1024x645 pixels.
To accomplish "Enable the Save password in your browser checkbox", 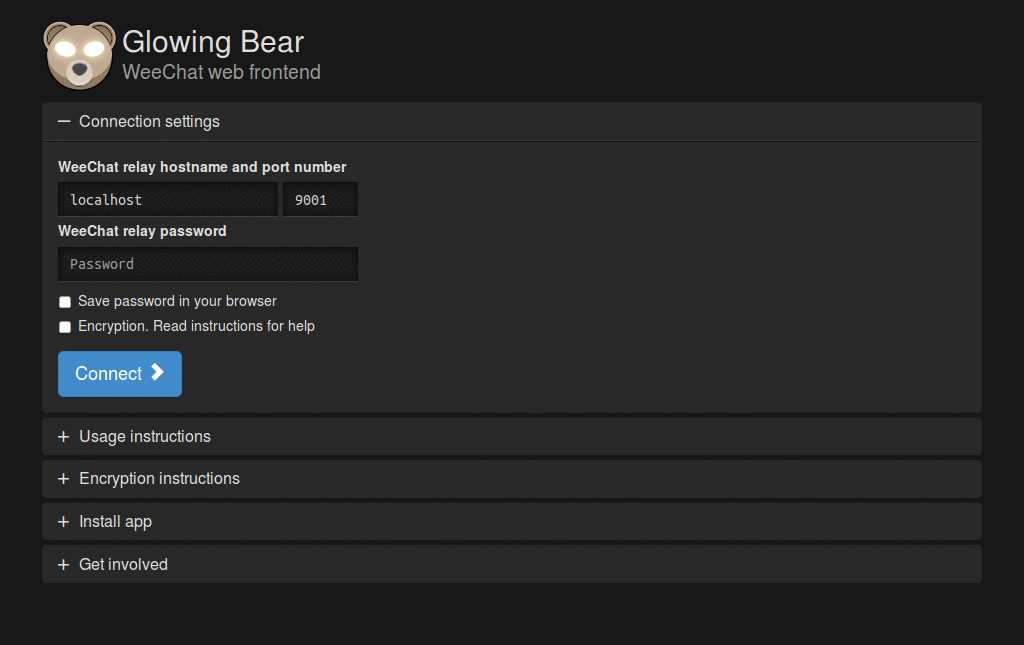I will tap(64, 301).
